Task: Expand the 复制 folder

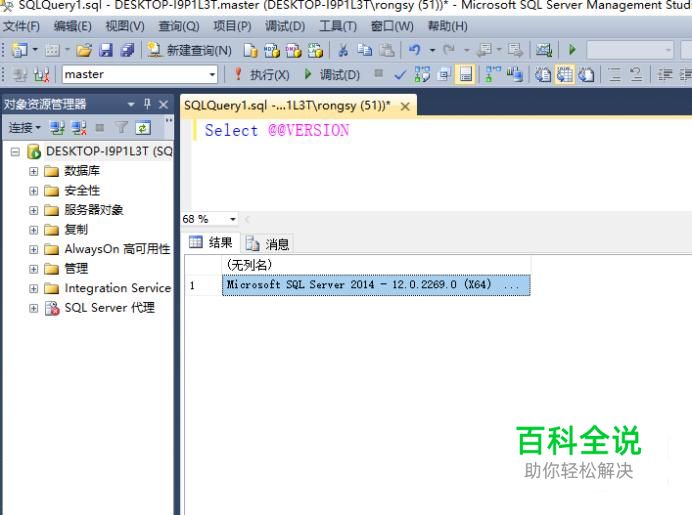Action: pyautogui.click(x=34, y=230)
